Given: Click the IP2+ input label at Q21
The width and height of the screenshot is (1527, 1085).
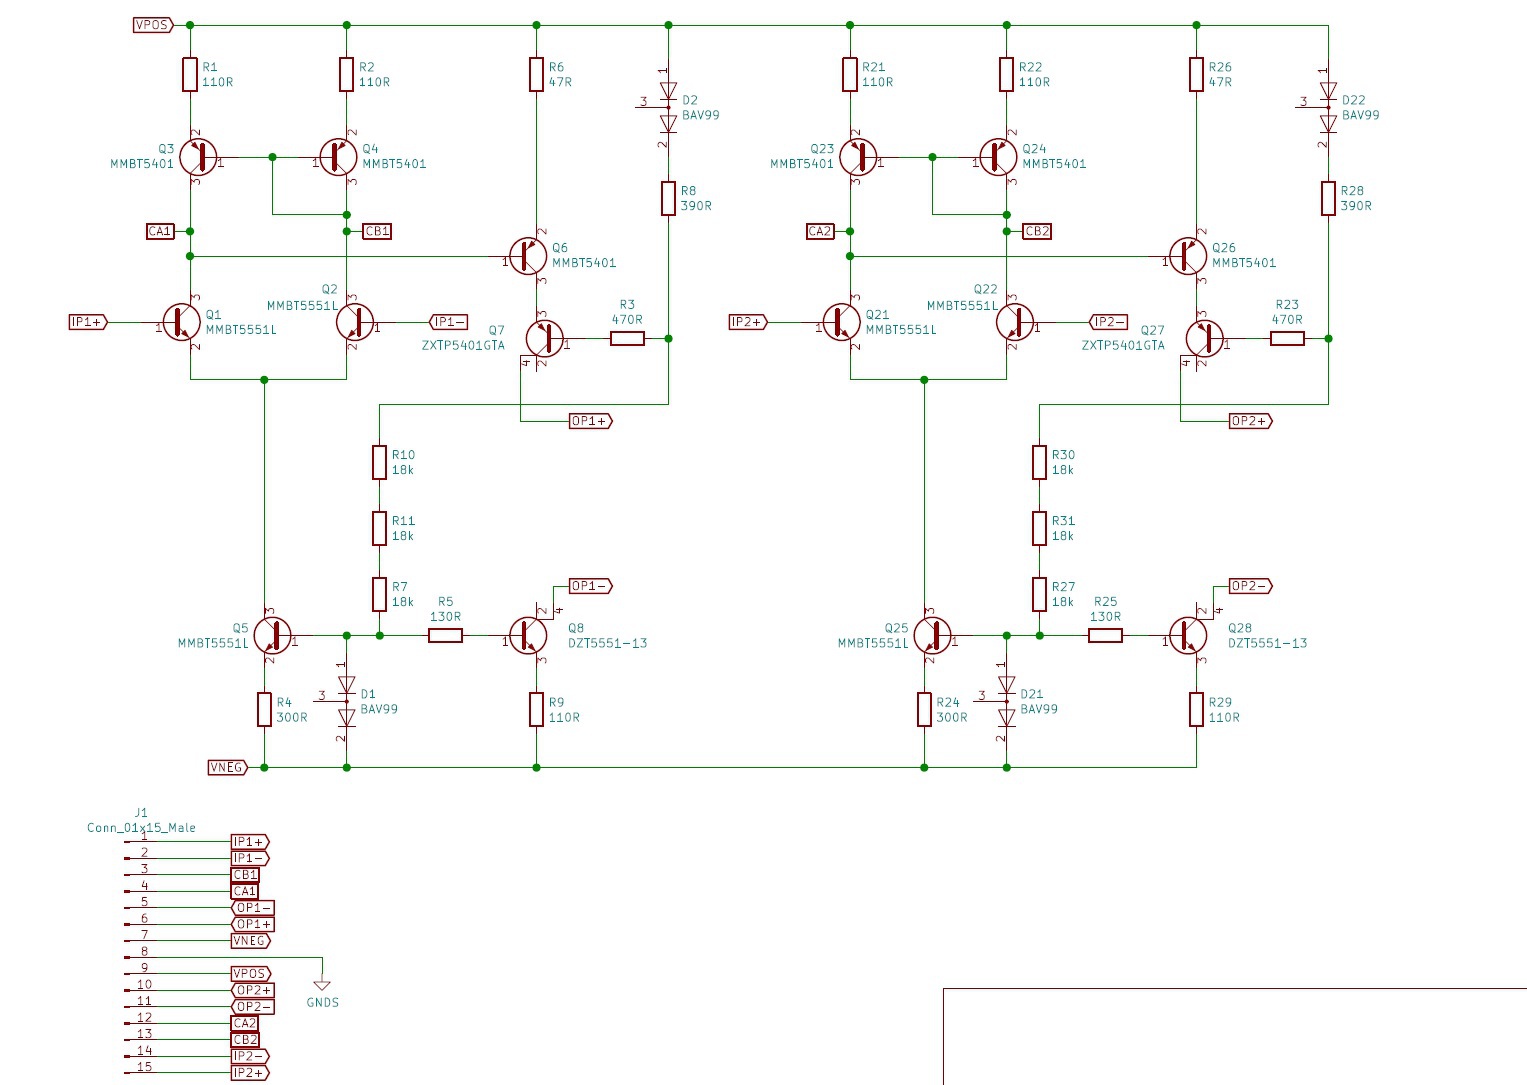Looking at the screenshot, I should (748, 322).
